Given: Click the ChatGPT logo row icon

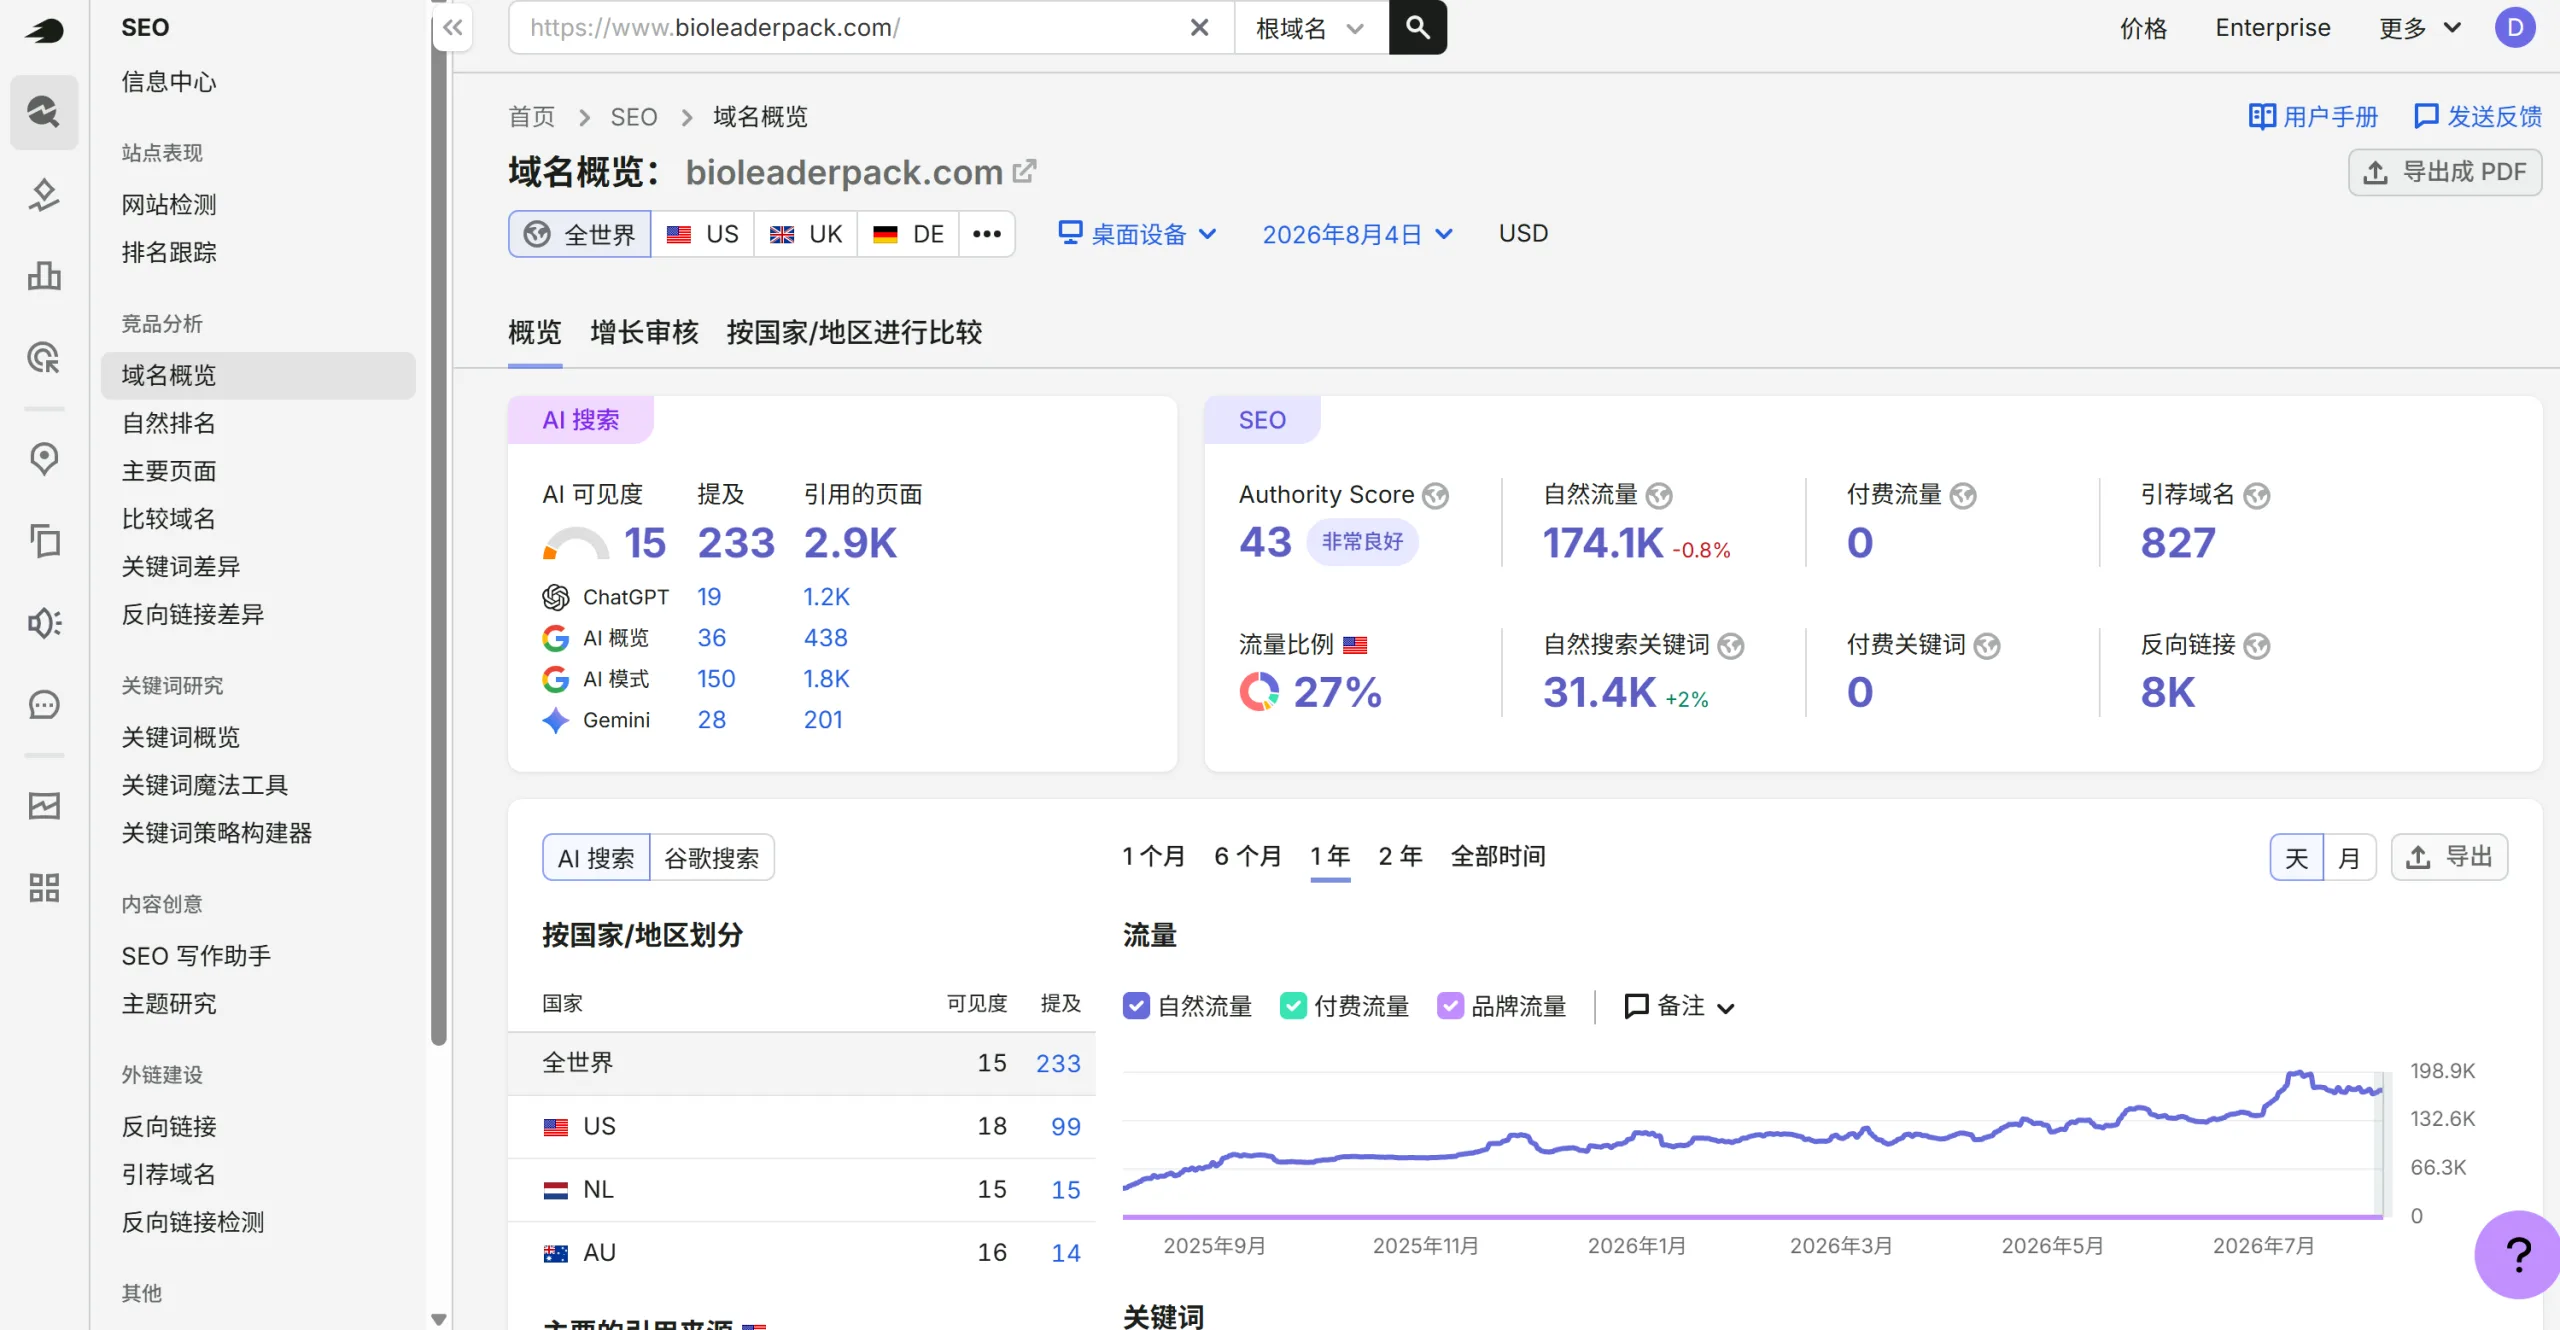Looking at the screenshot, I should point(556,597).
